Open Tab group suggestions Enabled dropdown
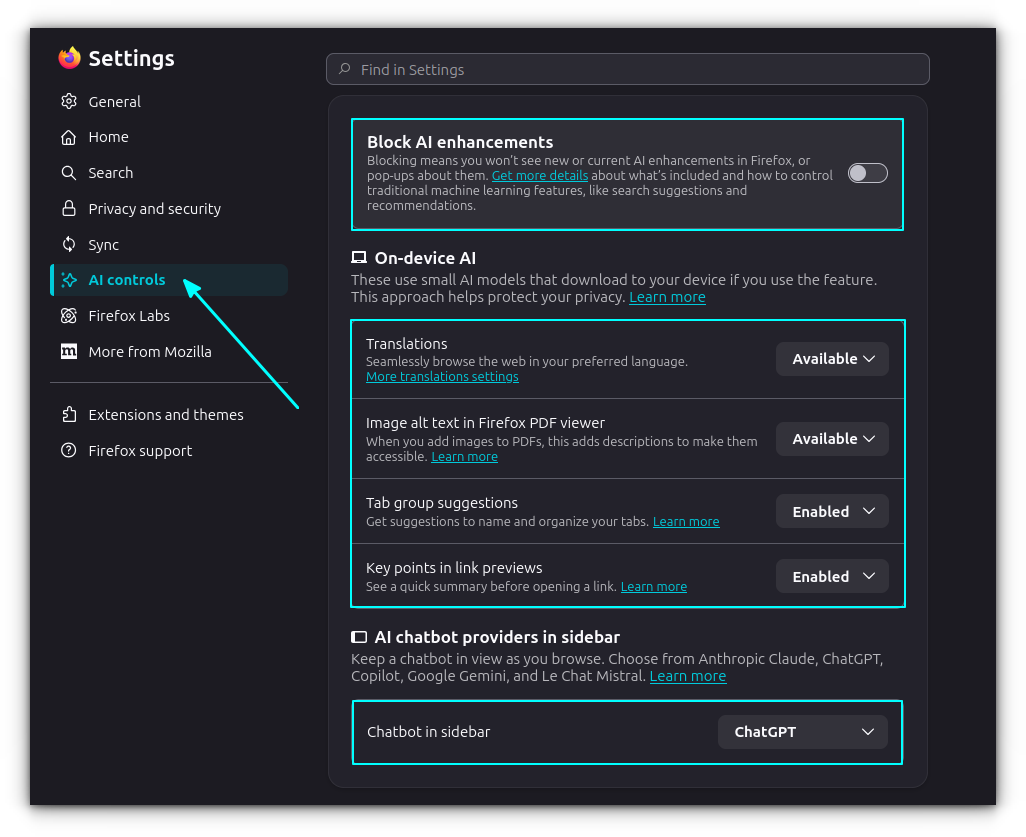 [832, 511]
